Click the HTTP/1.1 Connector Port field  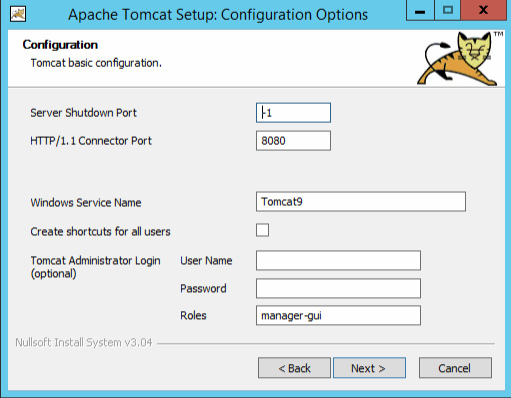click(293, 141)
